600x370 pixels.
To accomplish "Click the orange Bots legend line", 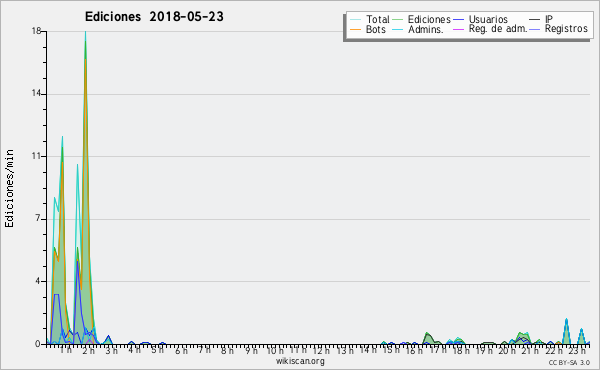I will 355,29.
